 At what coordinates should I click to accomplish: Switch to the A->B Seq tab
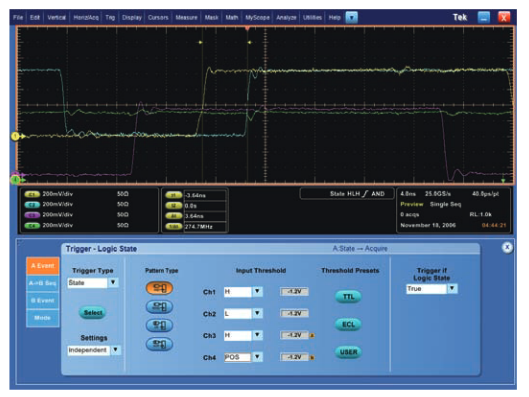pos(43,283)
